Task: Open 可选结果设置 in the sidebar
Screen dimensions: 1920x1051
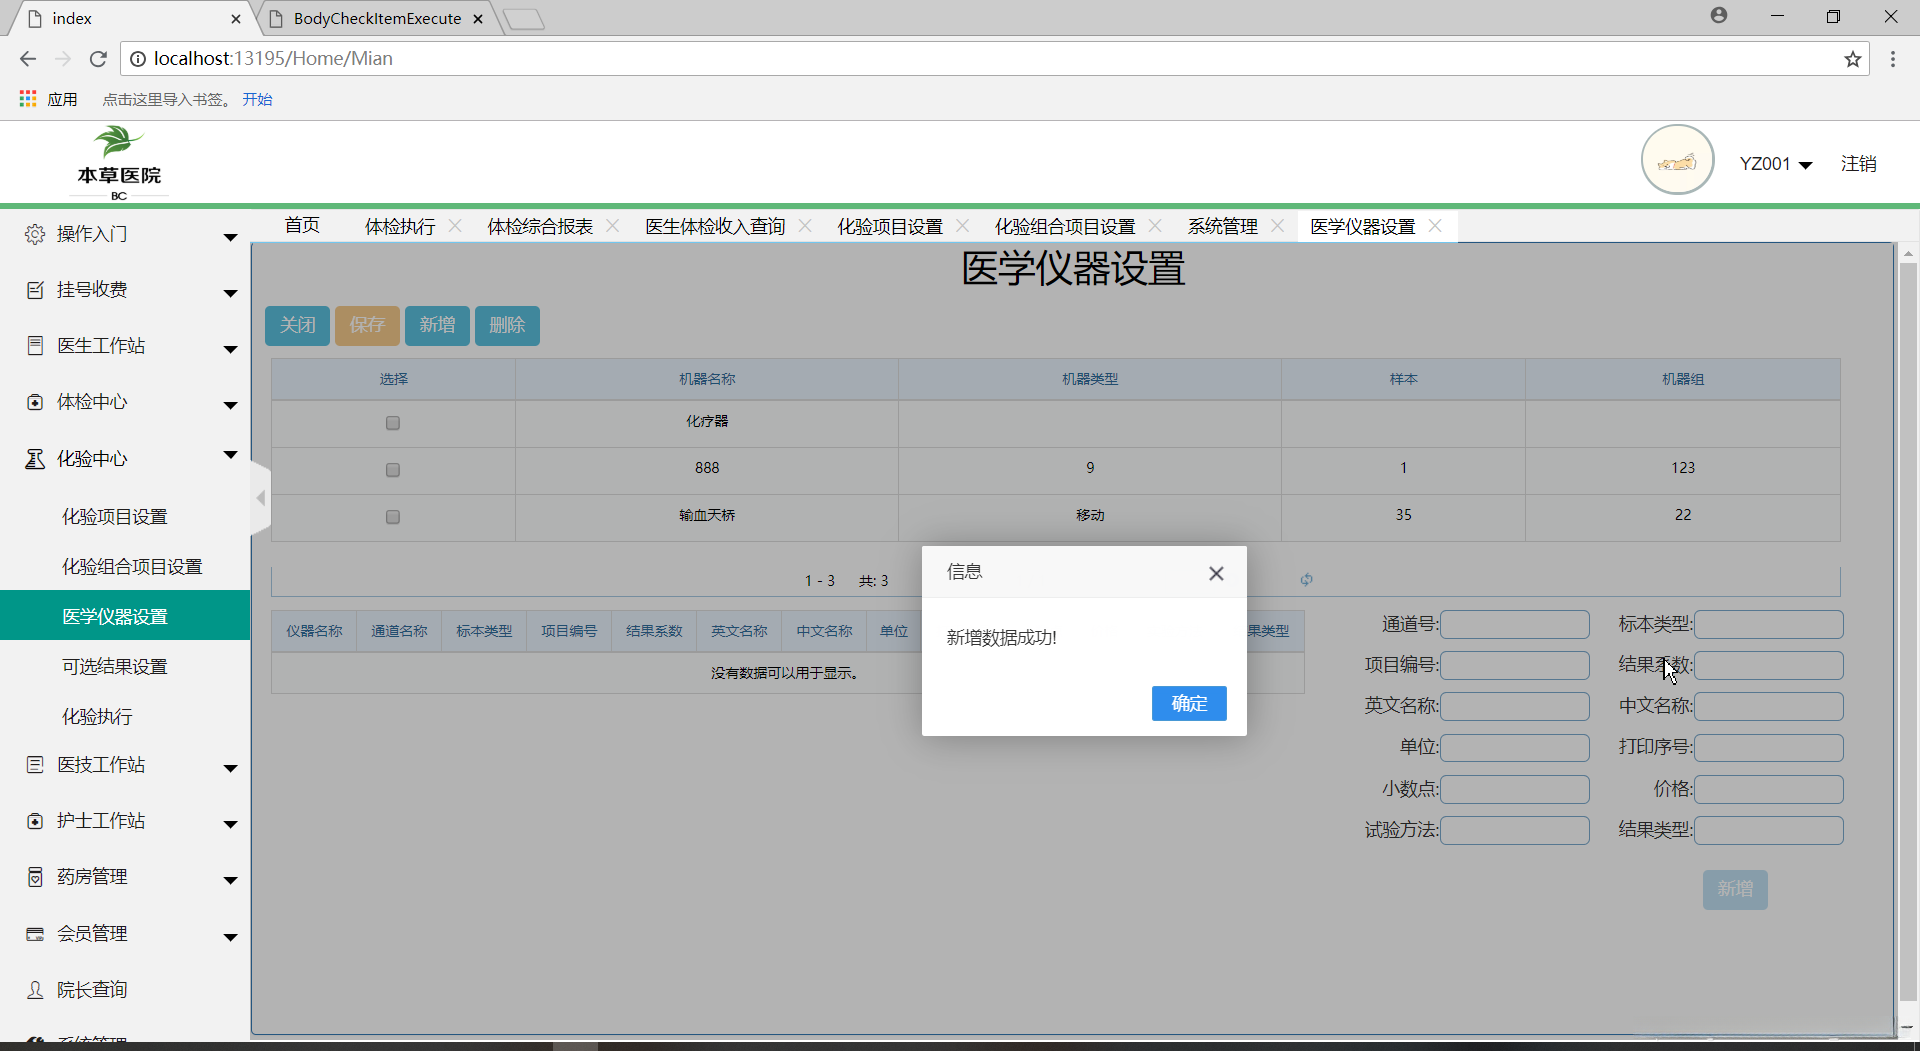Action: 115,667
